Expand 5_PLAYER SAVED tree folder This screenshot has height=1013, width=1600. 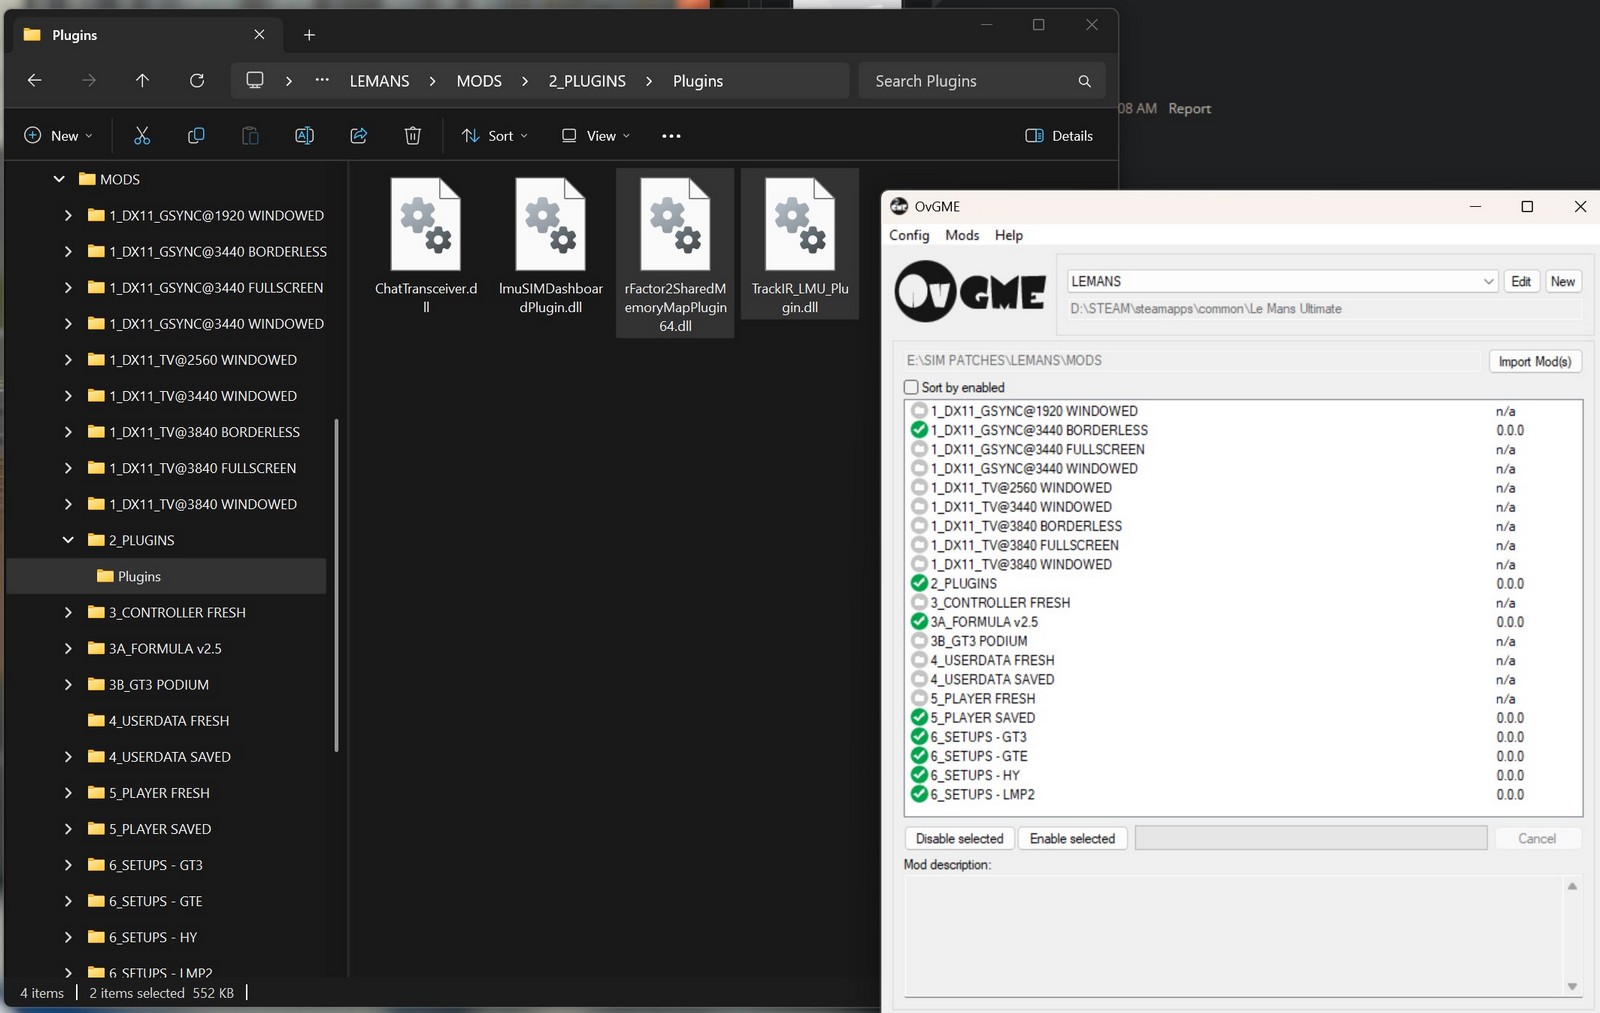(x=68, y=829)
